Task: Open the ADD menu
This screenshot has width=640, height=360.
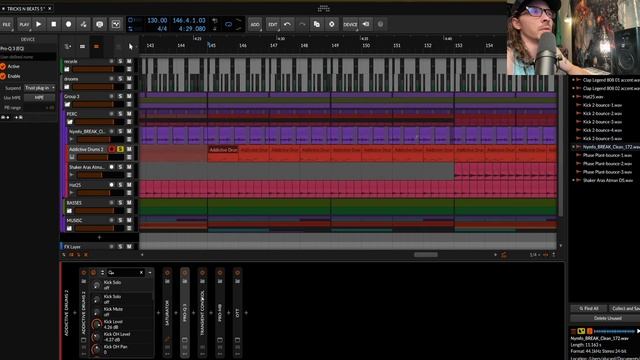Action: pyautogui.click(x=255, y=24)
